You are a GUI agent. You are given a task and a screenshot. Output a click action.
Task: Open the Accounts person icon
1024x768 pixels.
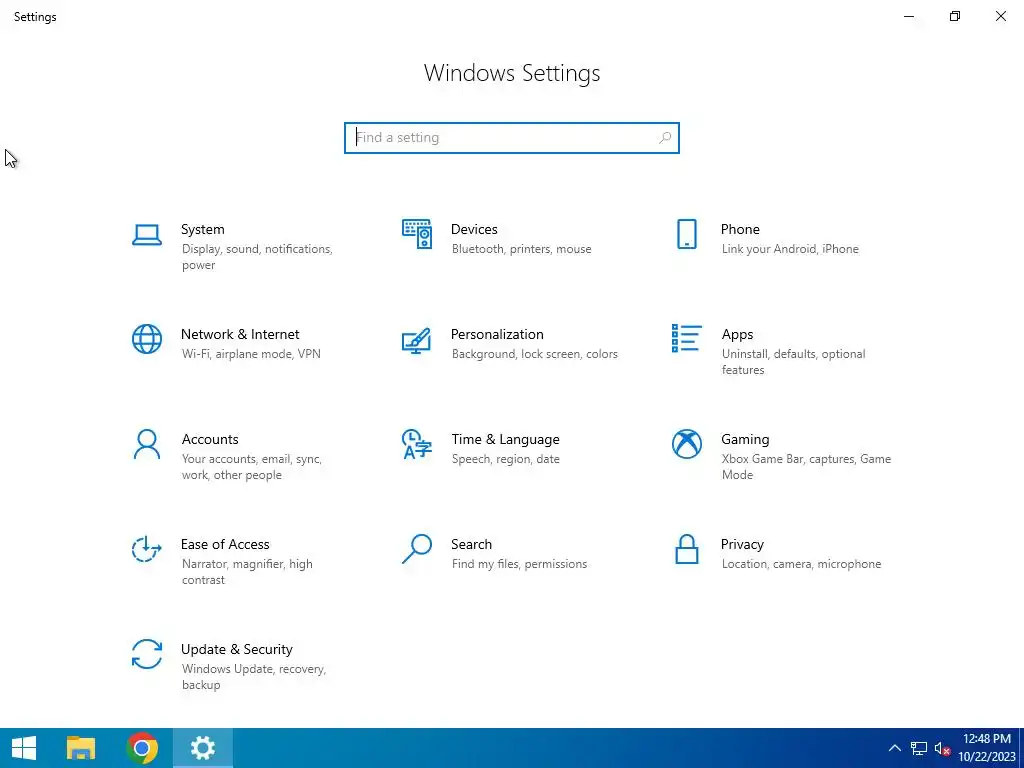click(x=147, y=444)
